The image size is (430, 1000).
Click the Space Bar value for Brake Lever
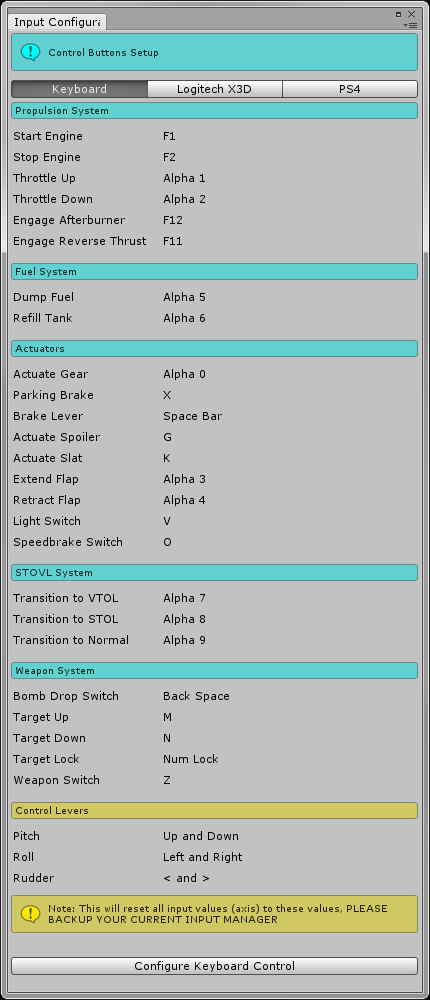pyautogui.click(x=193, y=416)
